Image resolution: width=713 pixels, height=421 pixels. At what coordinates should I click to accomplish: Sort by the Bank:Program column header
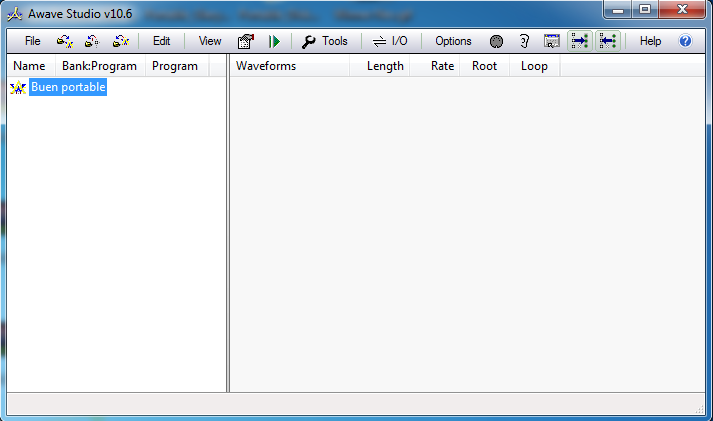click(x=100, y=66)
